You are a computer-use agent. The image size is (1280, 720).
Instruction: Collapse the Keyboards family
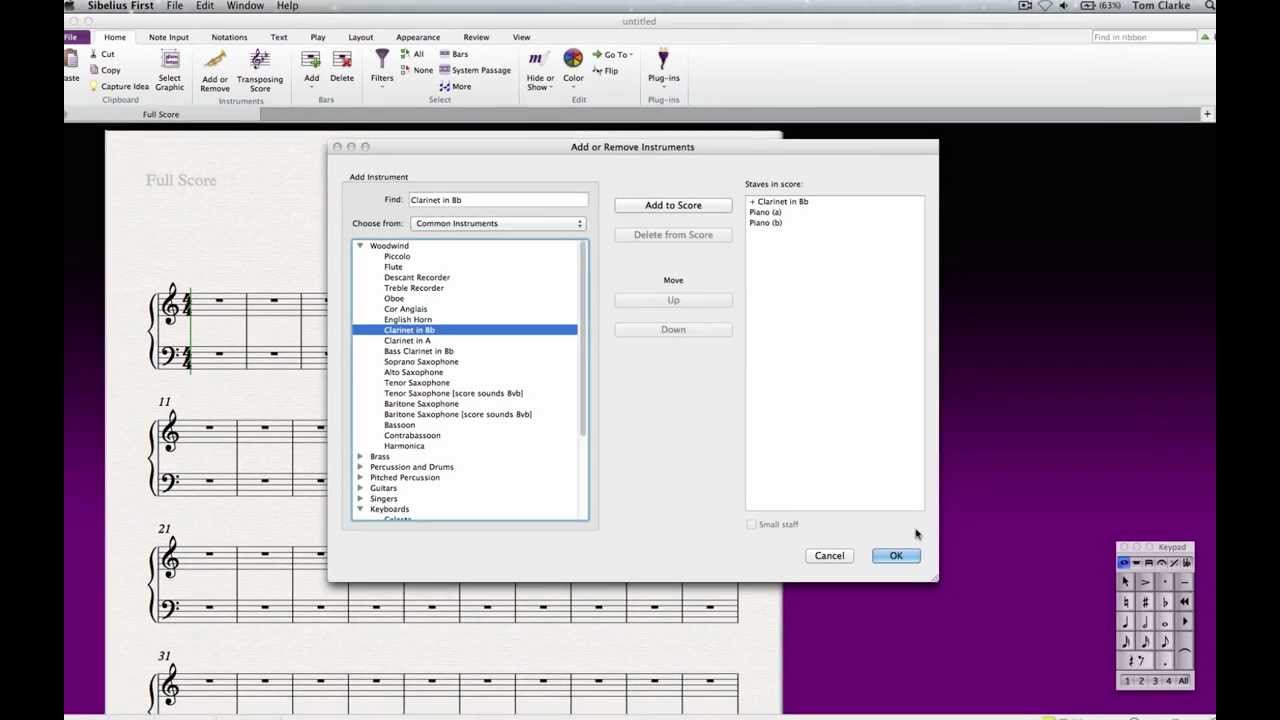point(360,509)
